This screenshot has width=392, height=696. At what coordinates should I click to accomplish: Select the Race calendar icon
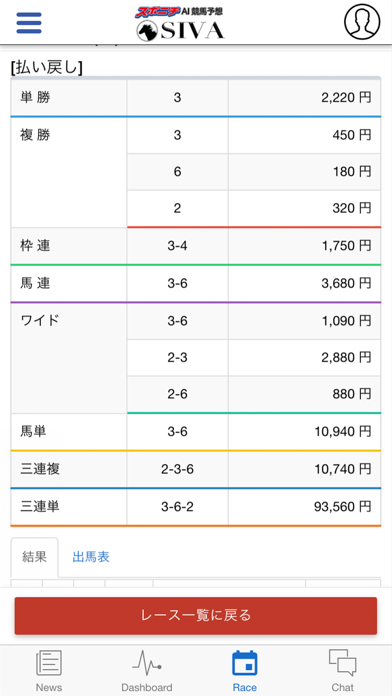pyautogui.click(x=245, y=663)
